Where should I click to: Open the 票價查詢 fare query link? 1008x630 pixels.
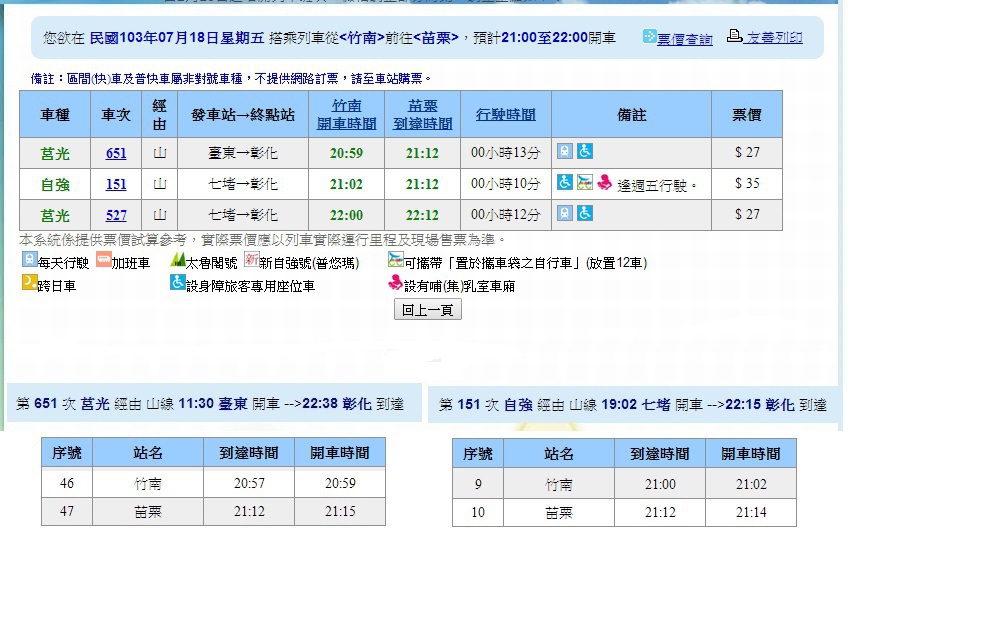point(685,39)
